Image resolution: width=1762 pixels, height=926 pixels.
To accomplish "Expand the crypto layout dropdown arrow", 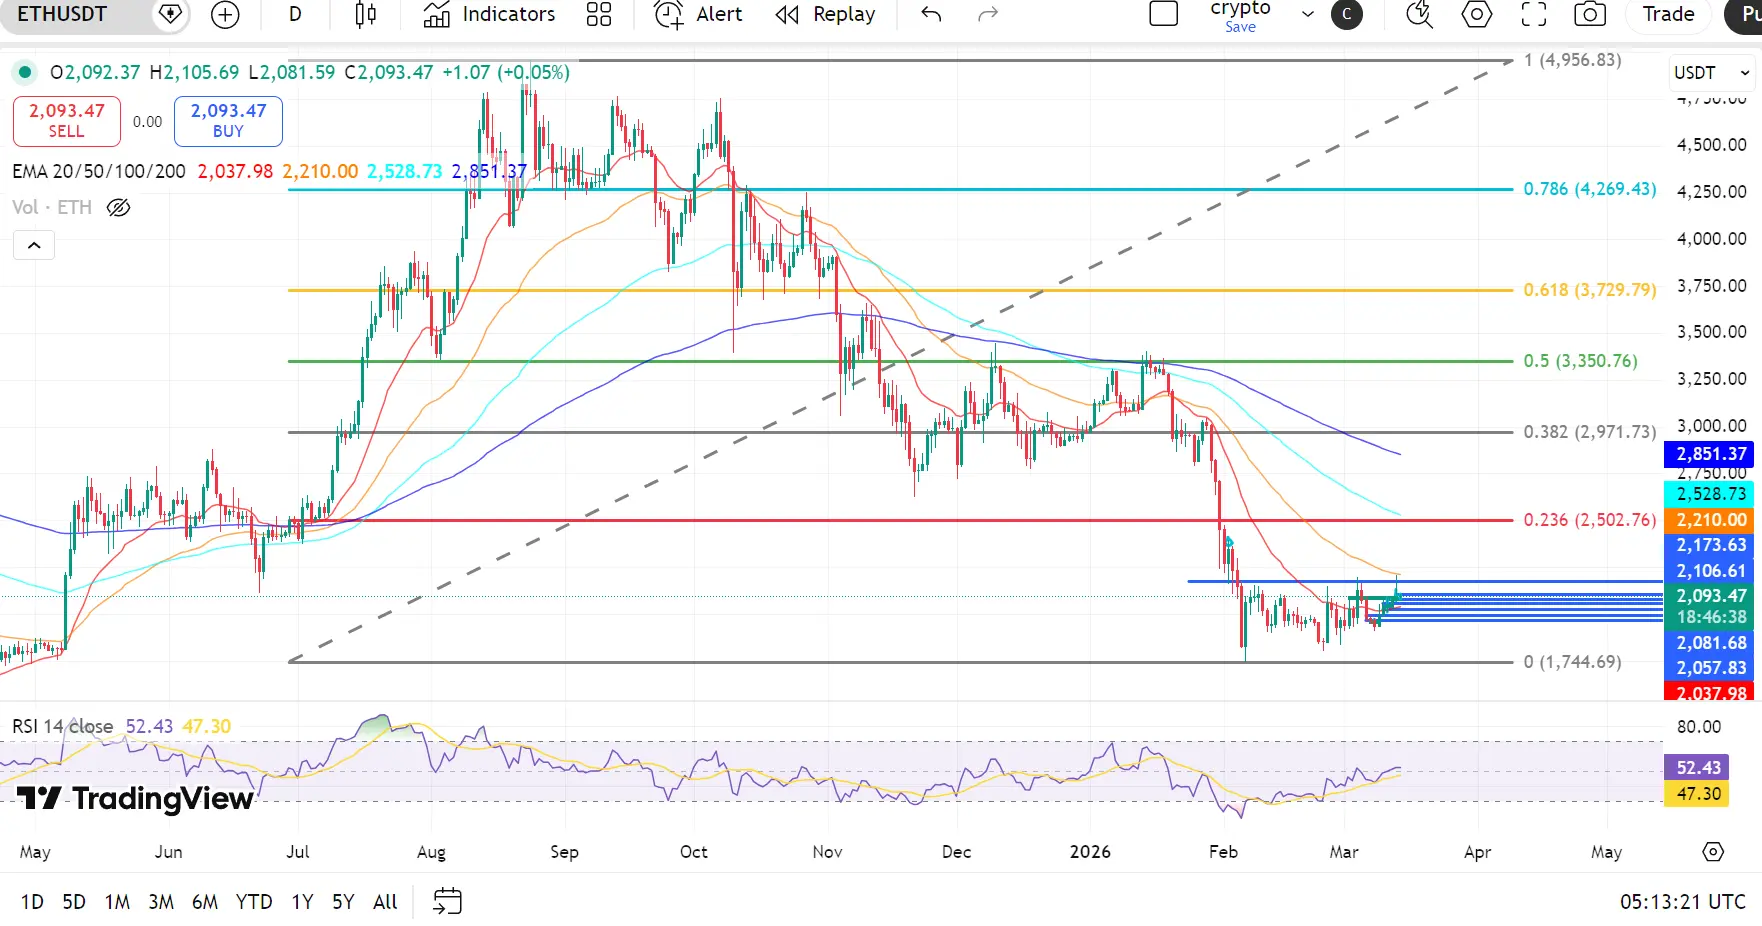I will pos(1307,14).
